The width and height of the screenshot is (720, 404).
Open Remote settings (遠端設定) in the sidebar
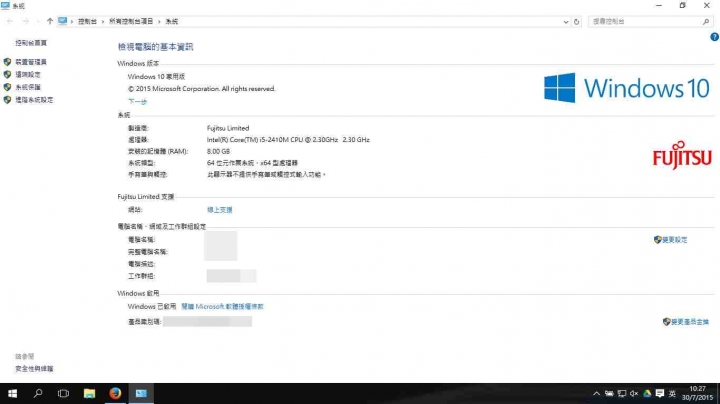(x=28, y=74)
